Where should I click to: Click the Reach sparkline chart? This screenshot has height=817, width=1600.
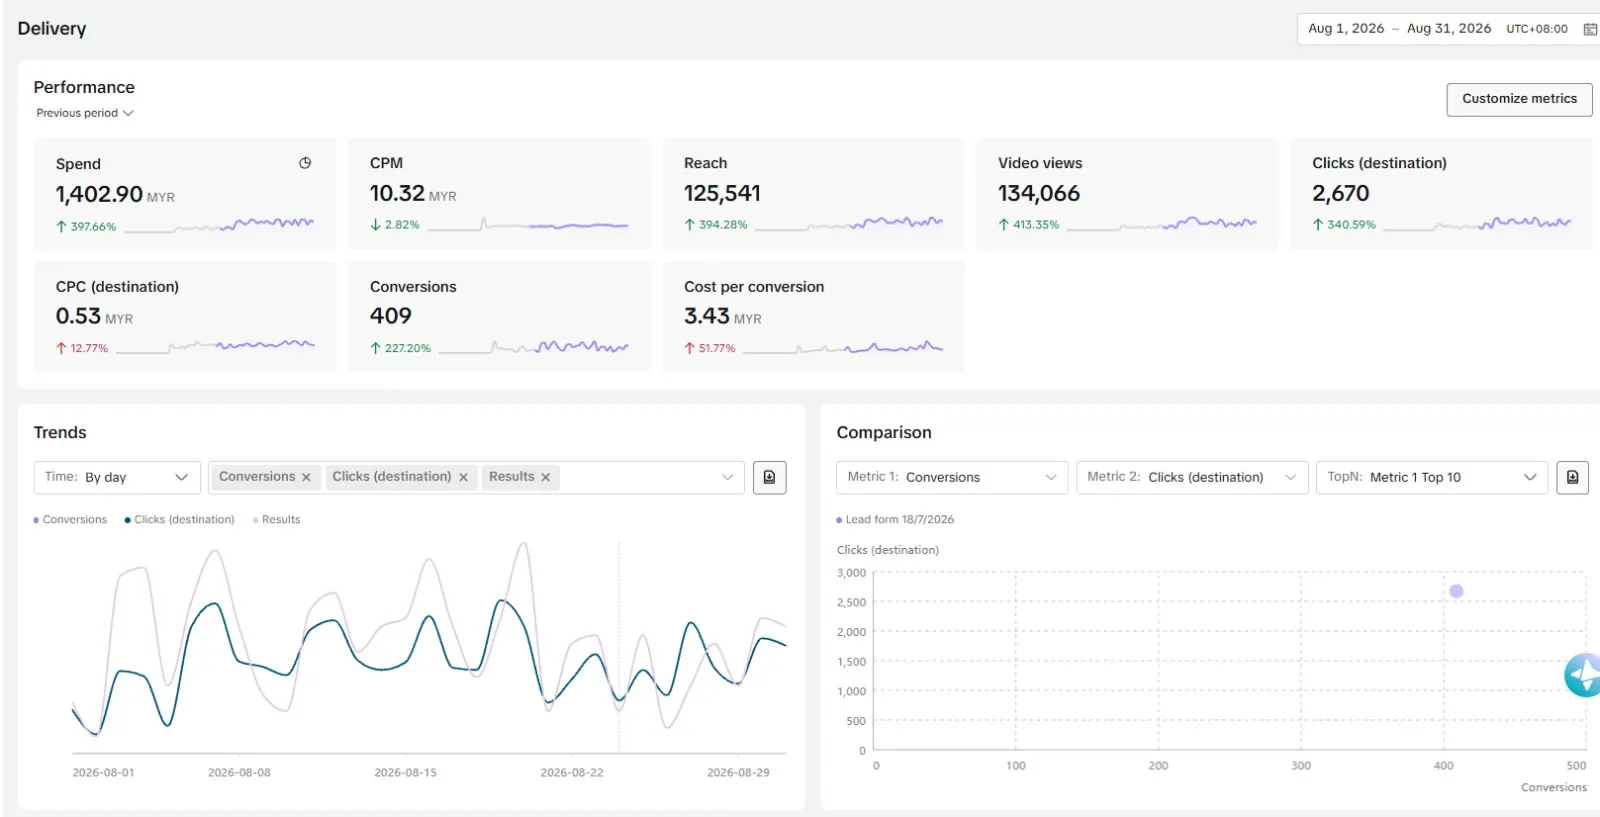pos(849,223)
